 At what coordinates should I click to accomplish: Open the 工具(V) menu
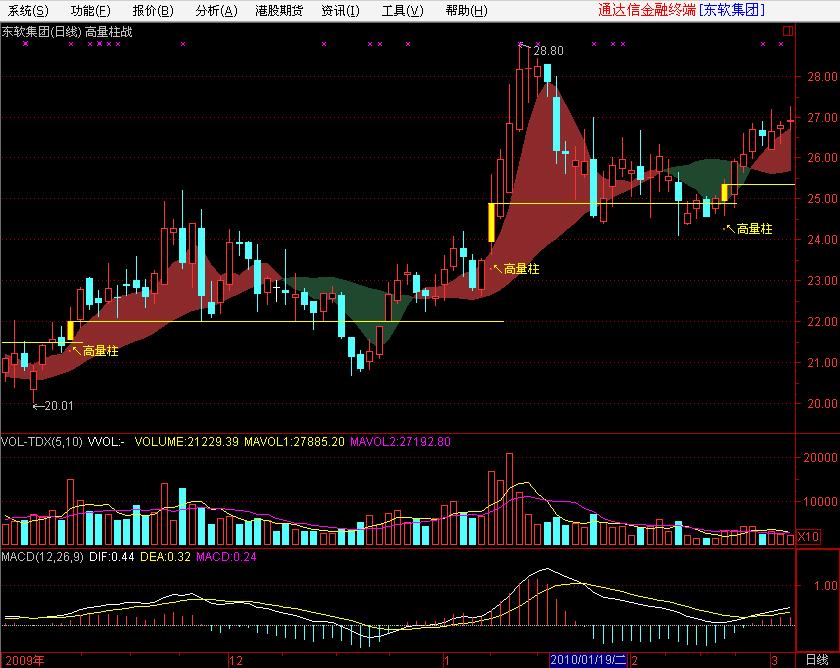coord(402,11)
